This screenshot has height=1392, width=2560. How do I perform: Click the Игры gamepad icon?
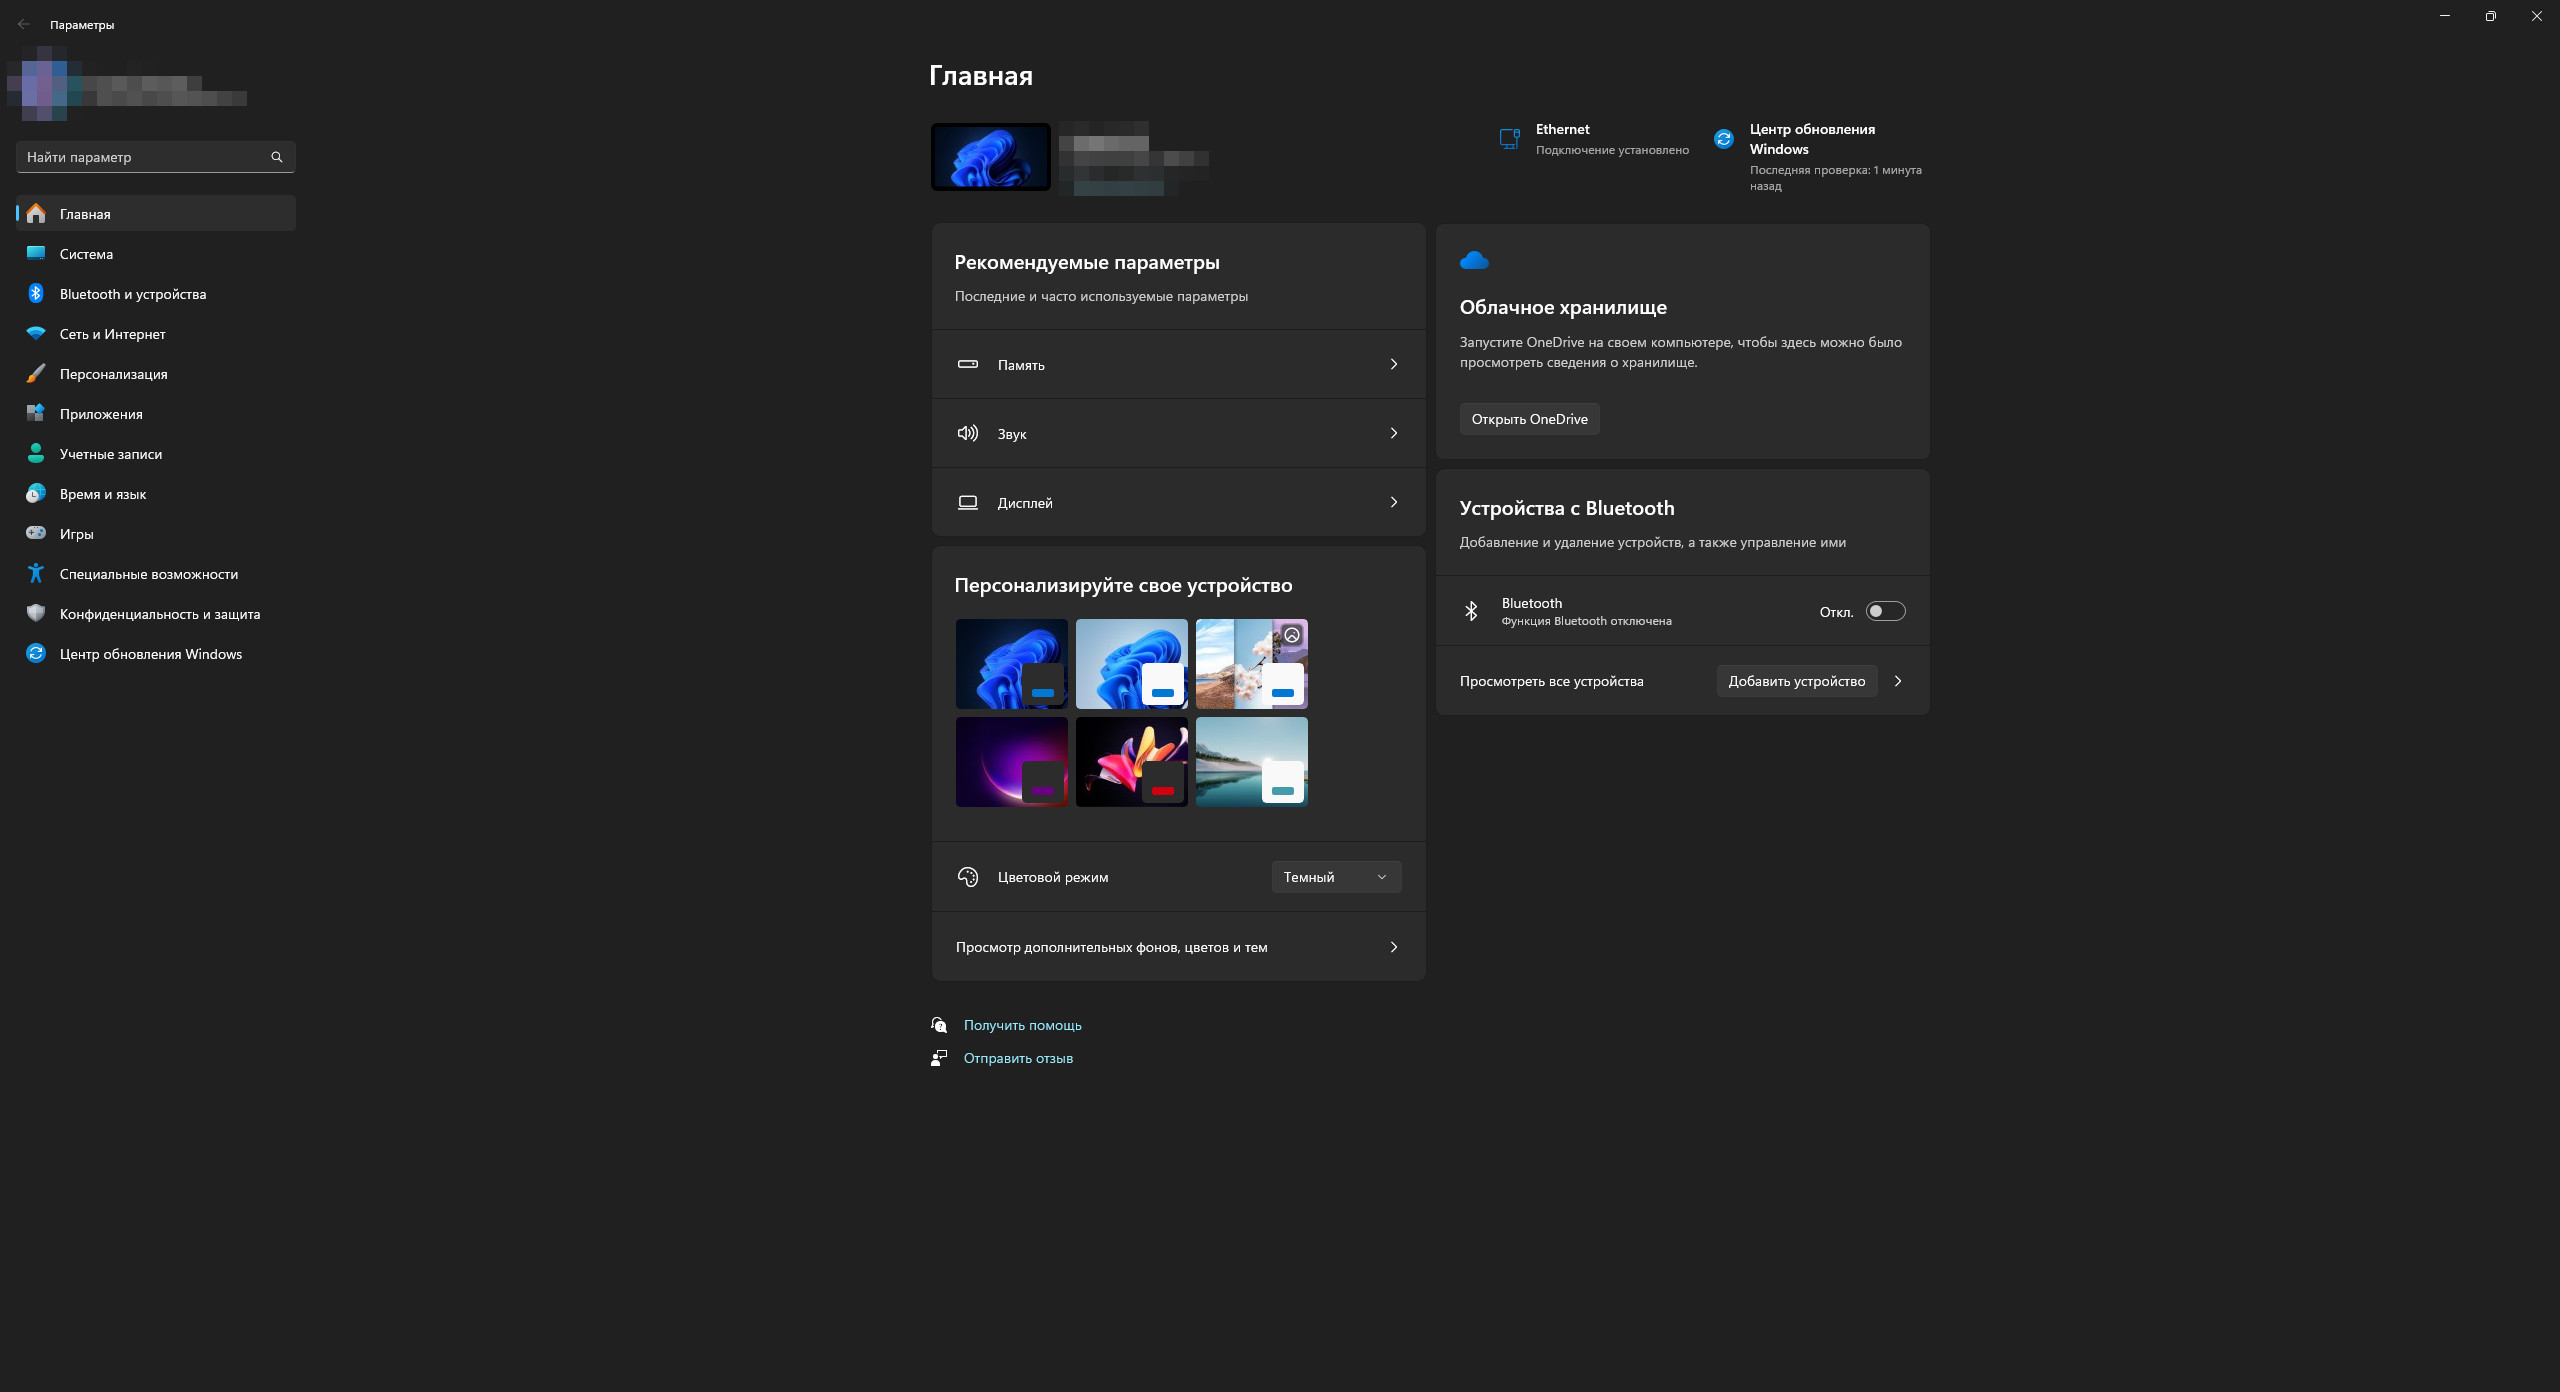point(36,534)
